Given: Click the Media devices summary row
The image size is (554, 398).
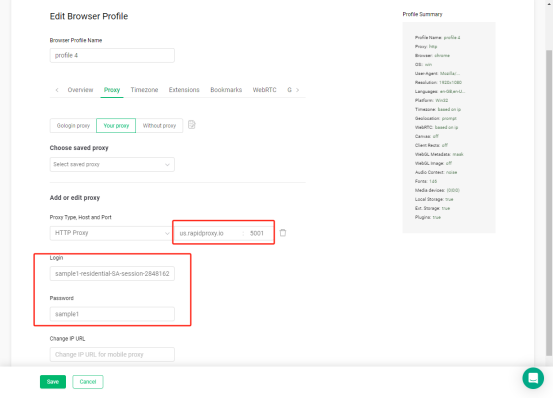Looking at the screenshot, I should pos(437,190).
